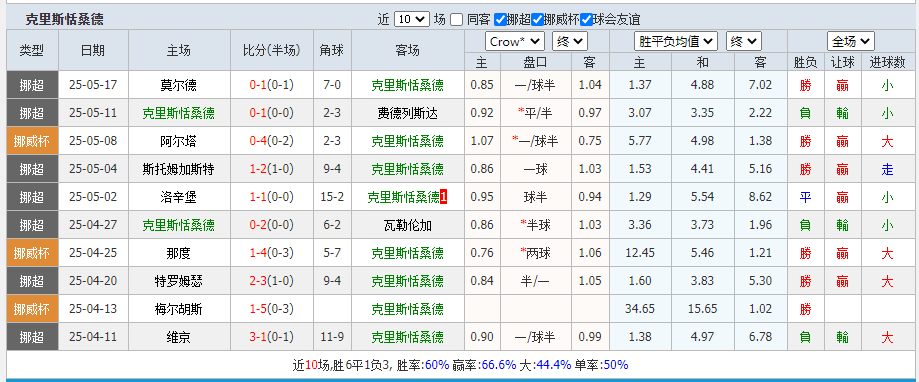Open the 全场 dropdown
The image size is (919, 382).
click(851, 42)
